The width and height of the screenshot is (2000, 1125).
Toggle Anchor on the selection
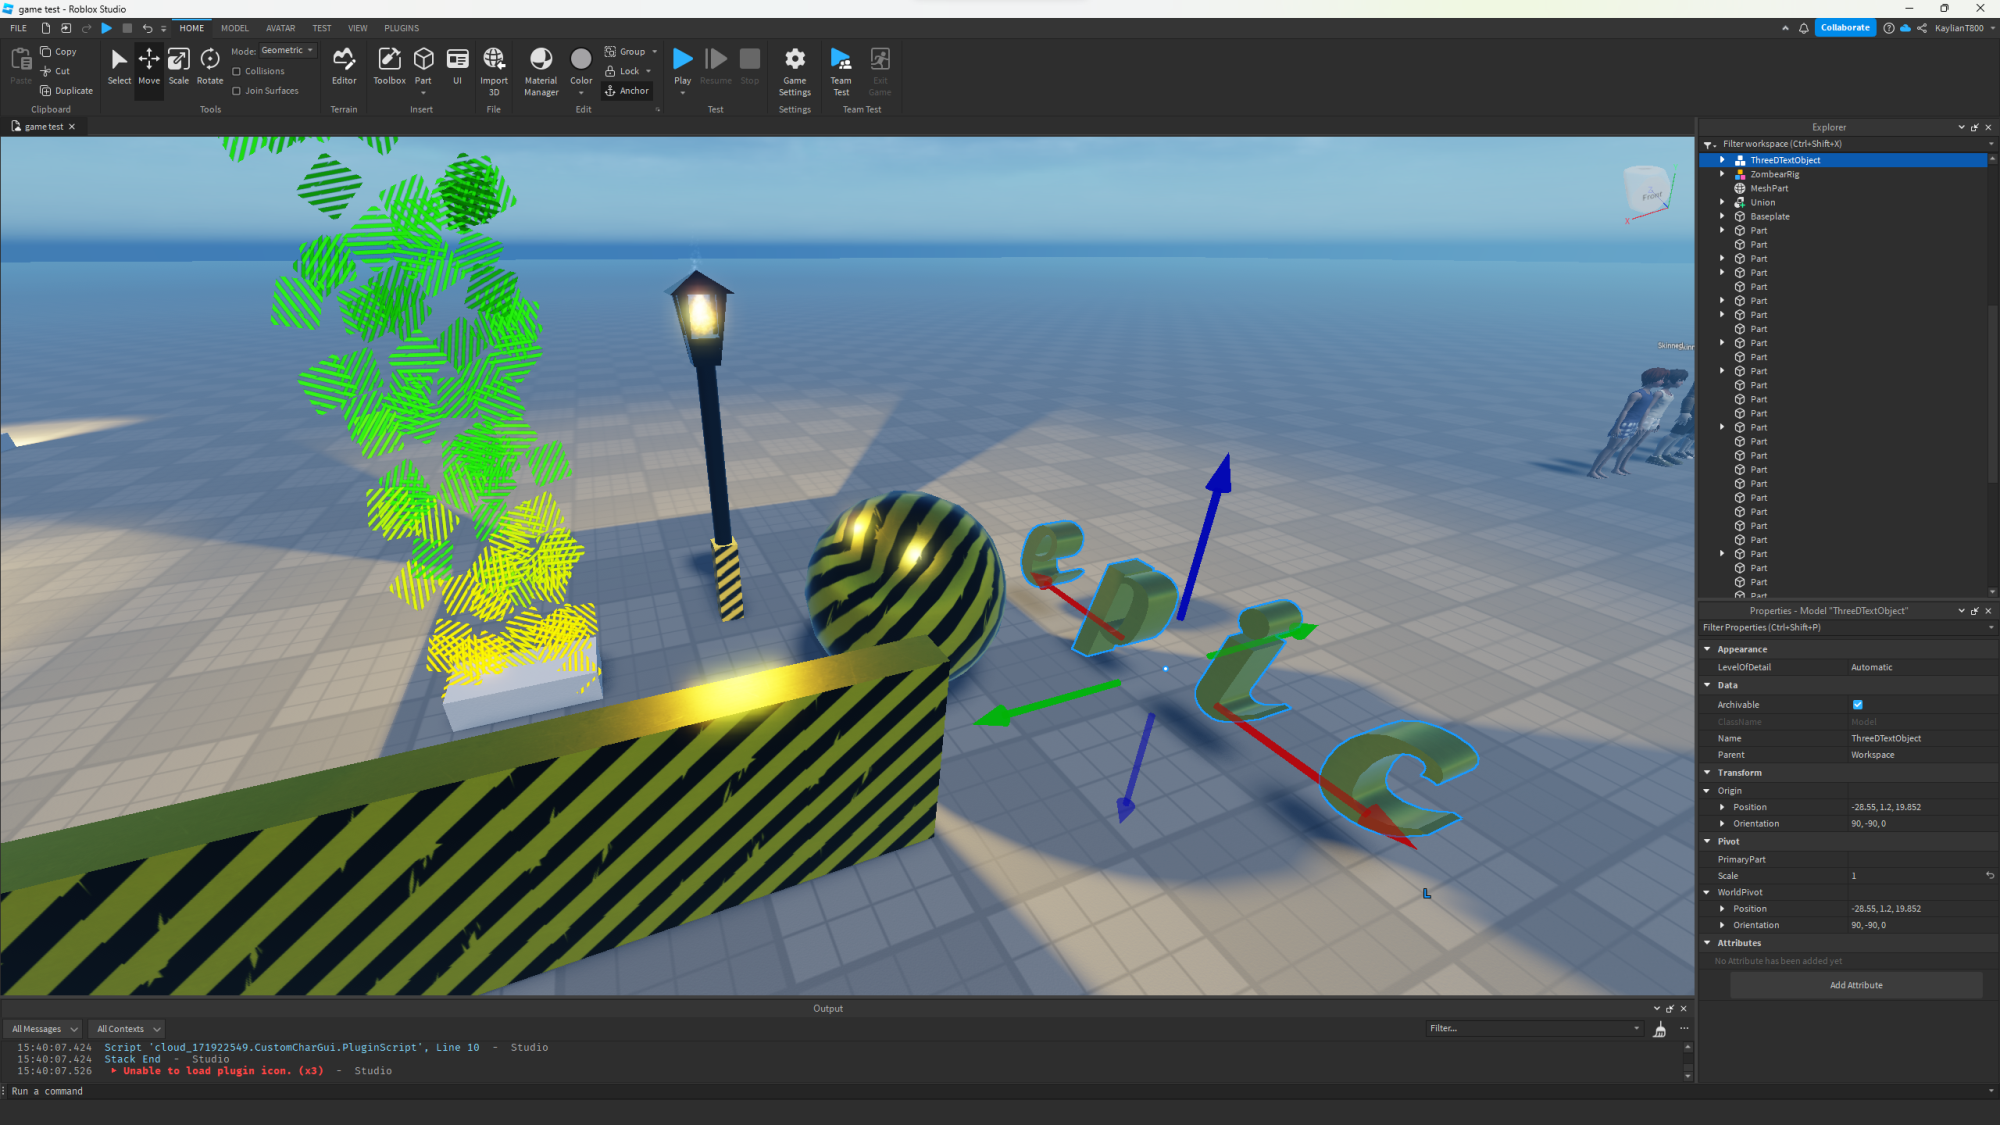click(627, 90)
